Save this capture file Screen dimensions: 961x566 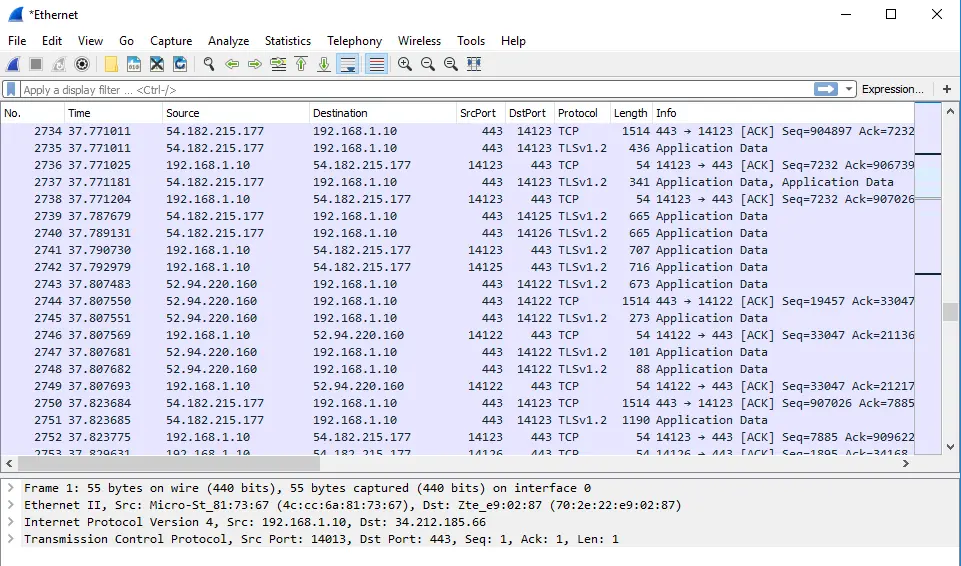point(134,64)
